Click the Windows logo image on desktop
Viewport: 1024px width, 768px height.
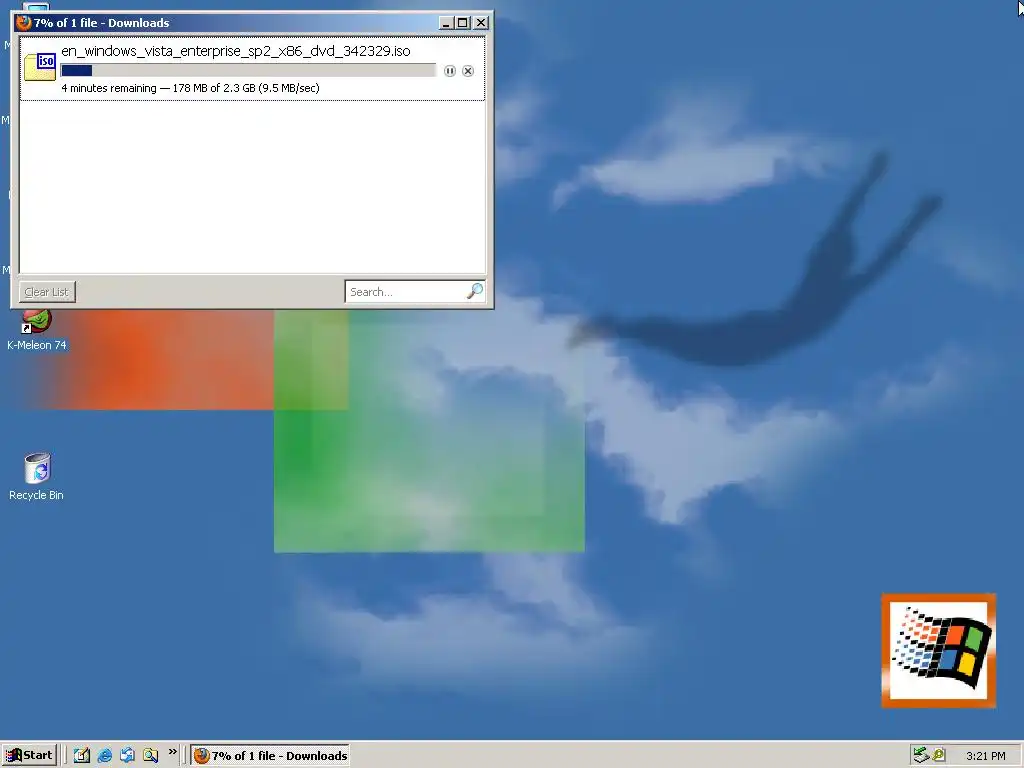[x=938, y=650]
